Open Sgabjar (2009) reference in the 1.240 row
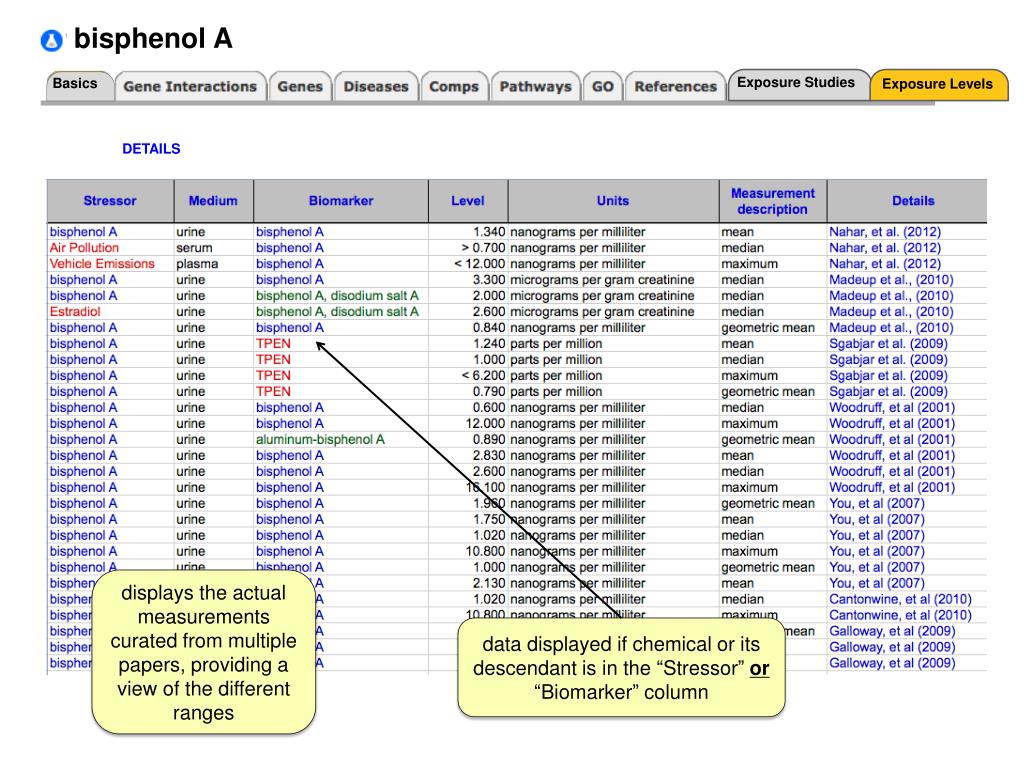 tap(888, 344)
